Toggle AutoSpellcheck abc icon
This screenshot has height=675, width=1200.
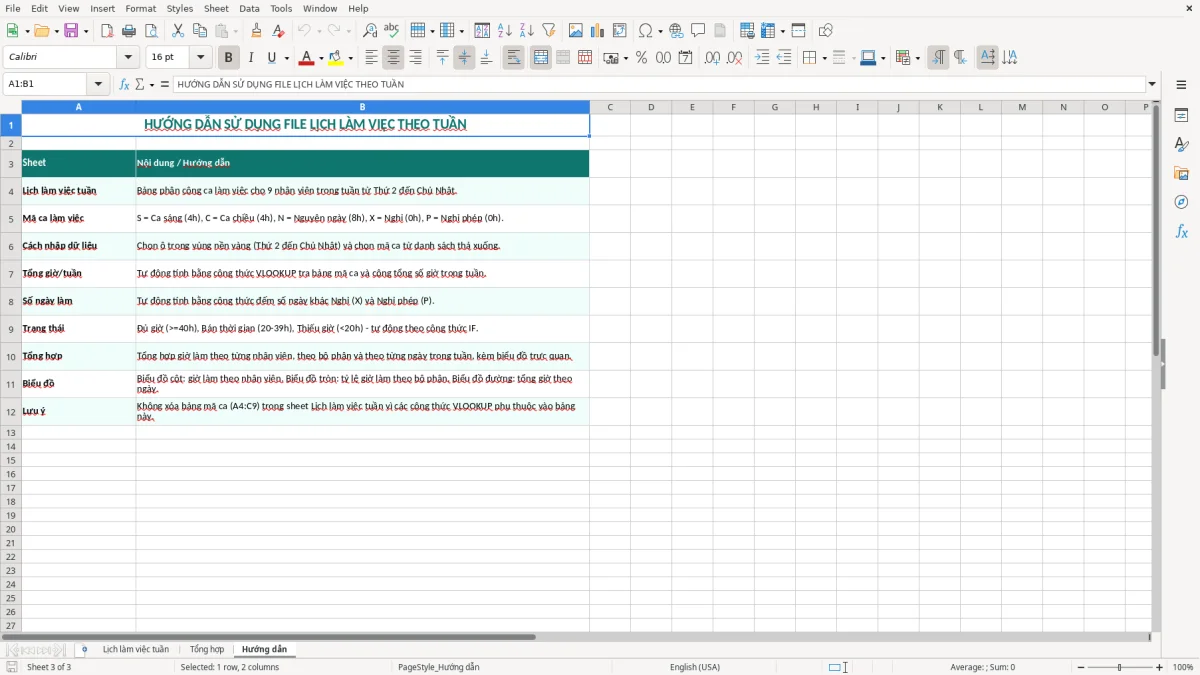coord(392,31)
